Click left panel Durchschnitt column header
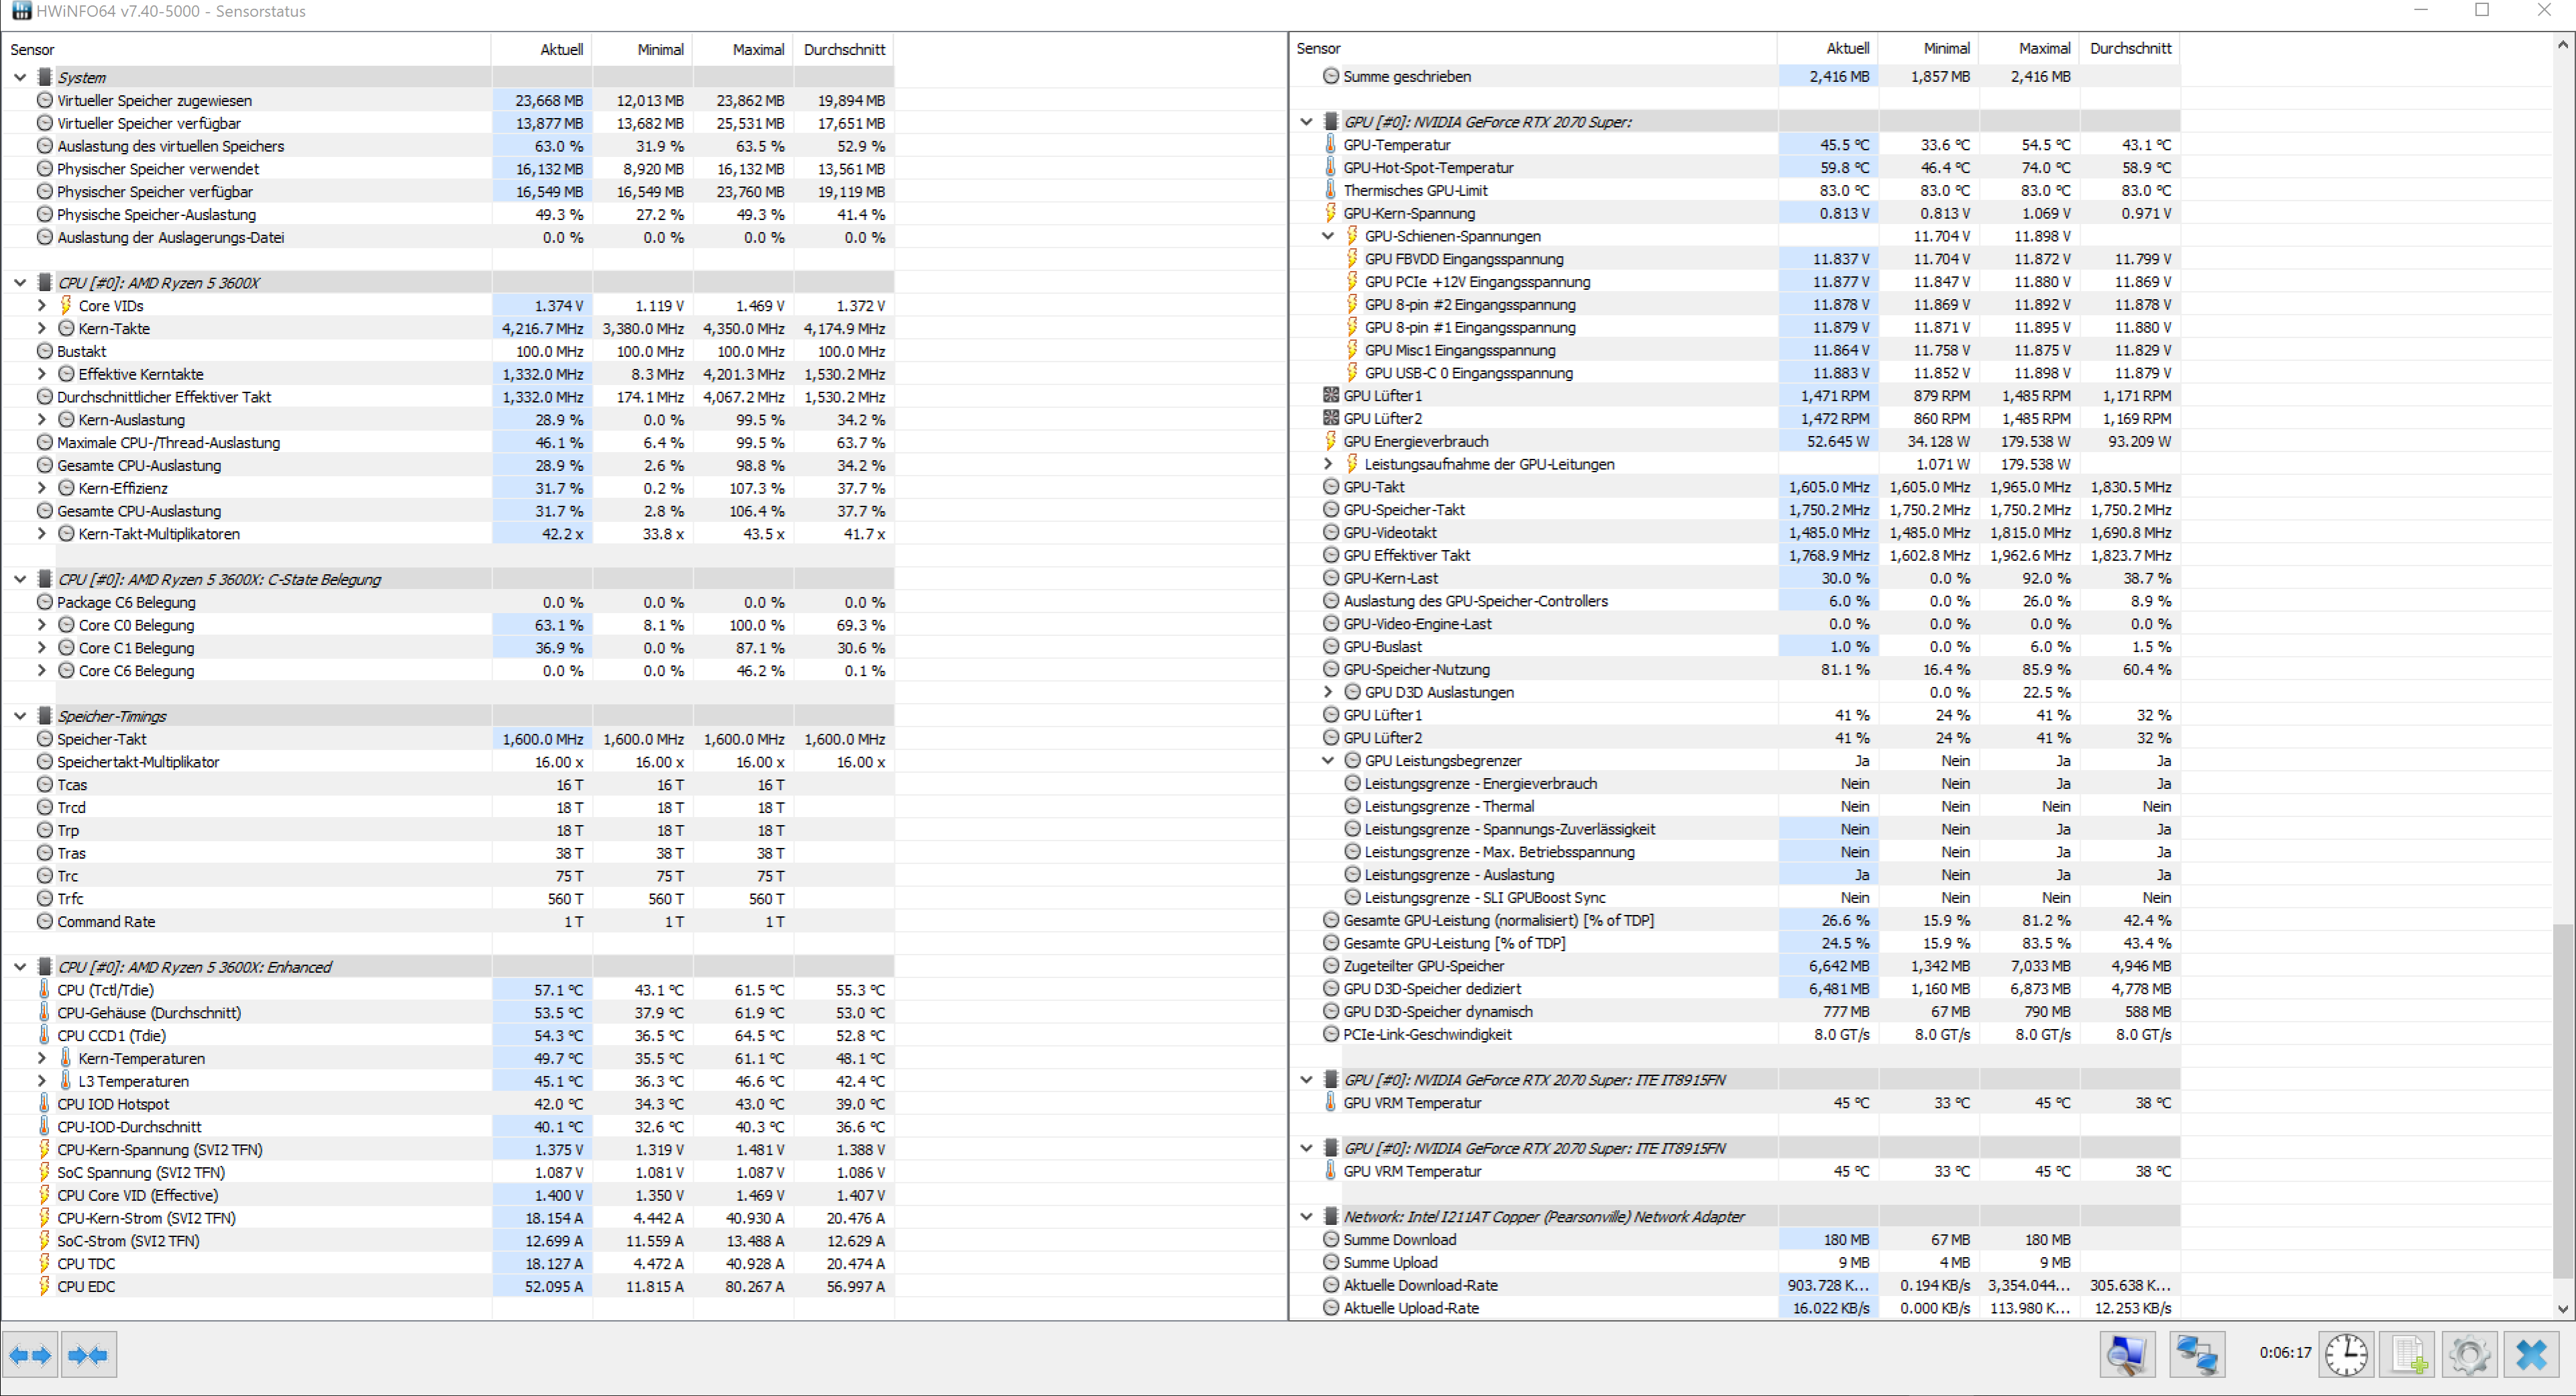This screenshot has height=1396, width=2576. point(843,49)
